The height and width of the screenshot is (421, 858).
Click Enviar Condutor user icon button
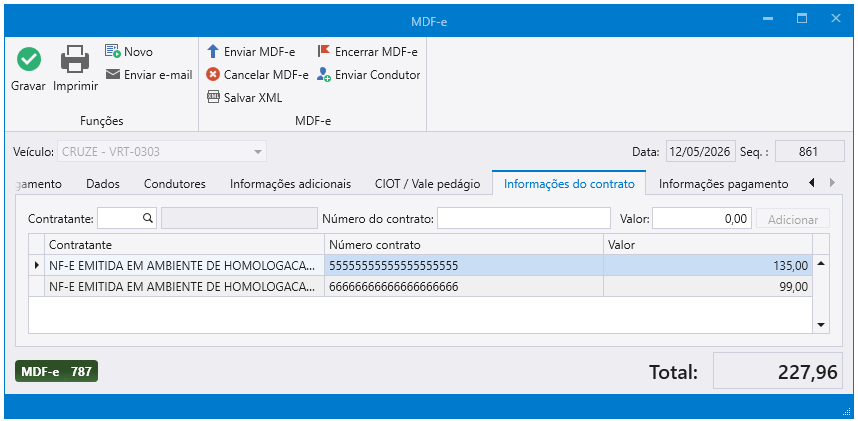coord(368,74)
